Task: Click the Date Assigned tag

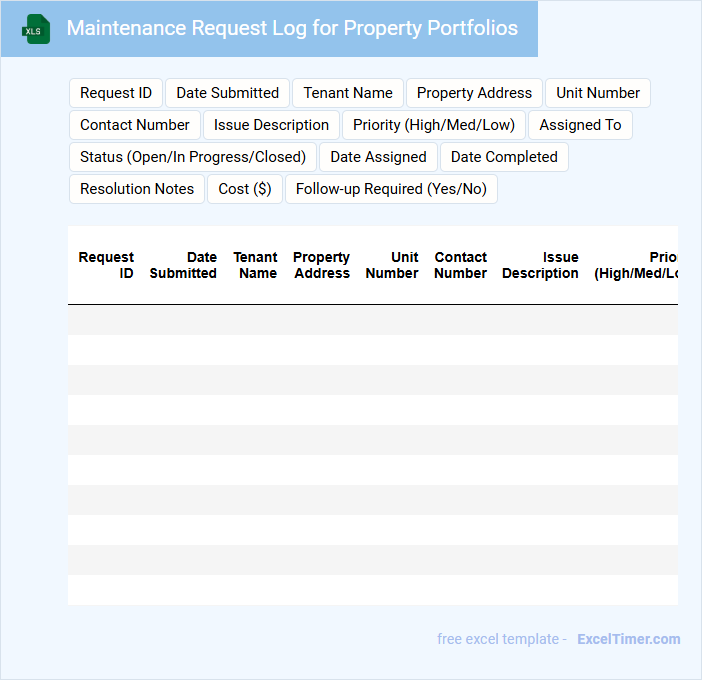Action: click(x=378, y=157)
